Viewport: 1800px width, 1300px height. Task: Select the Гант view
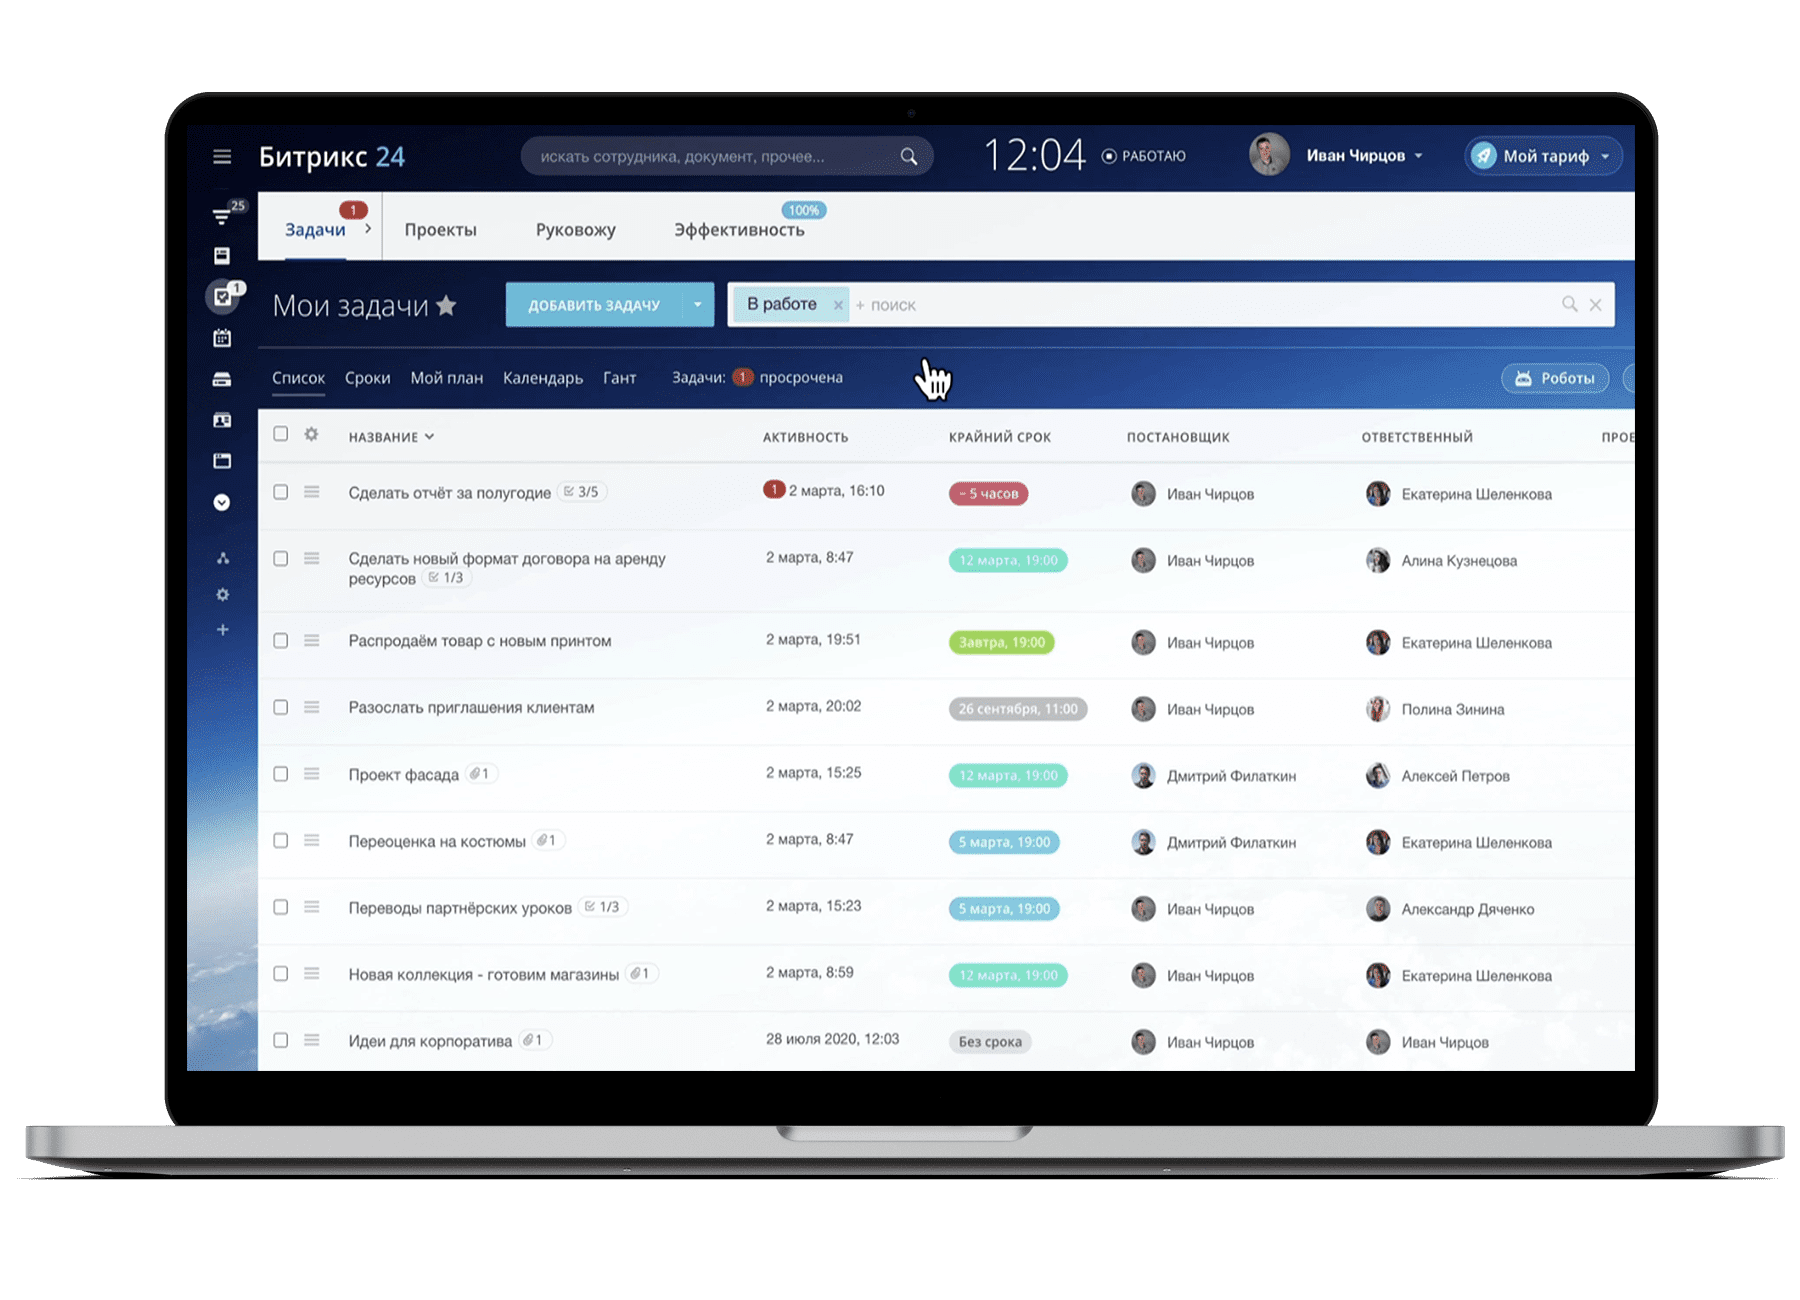(x=619, y=378)
